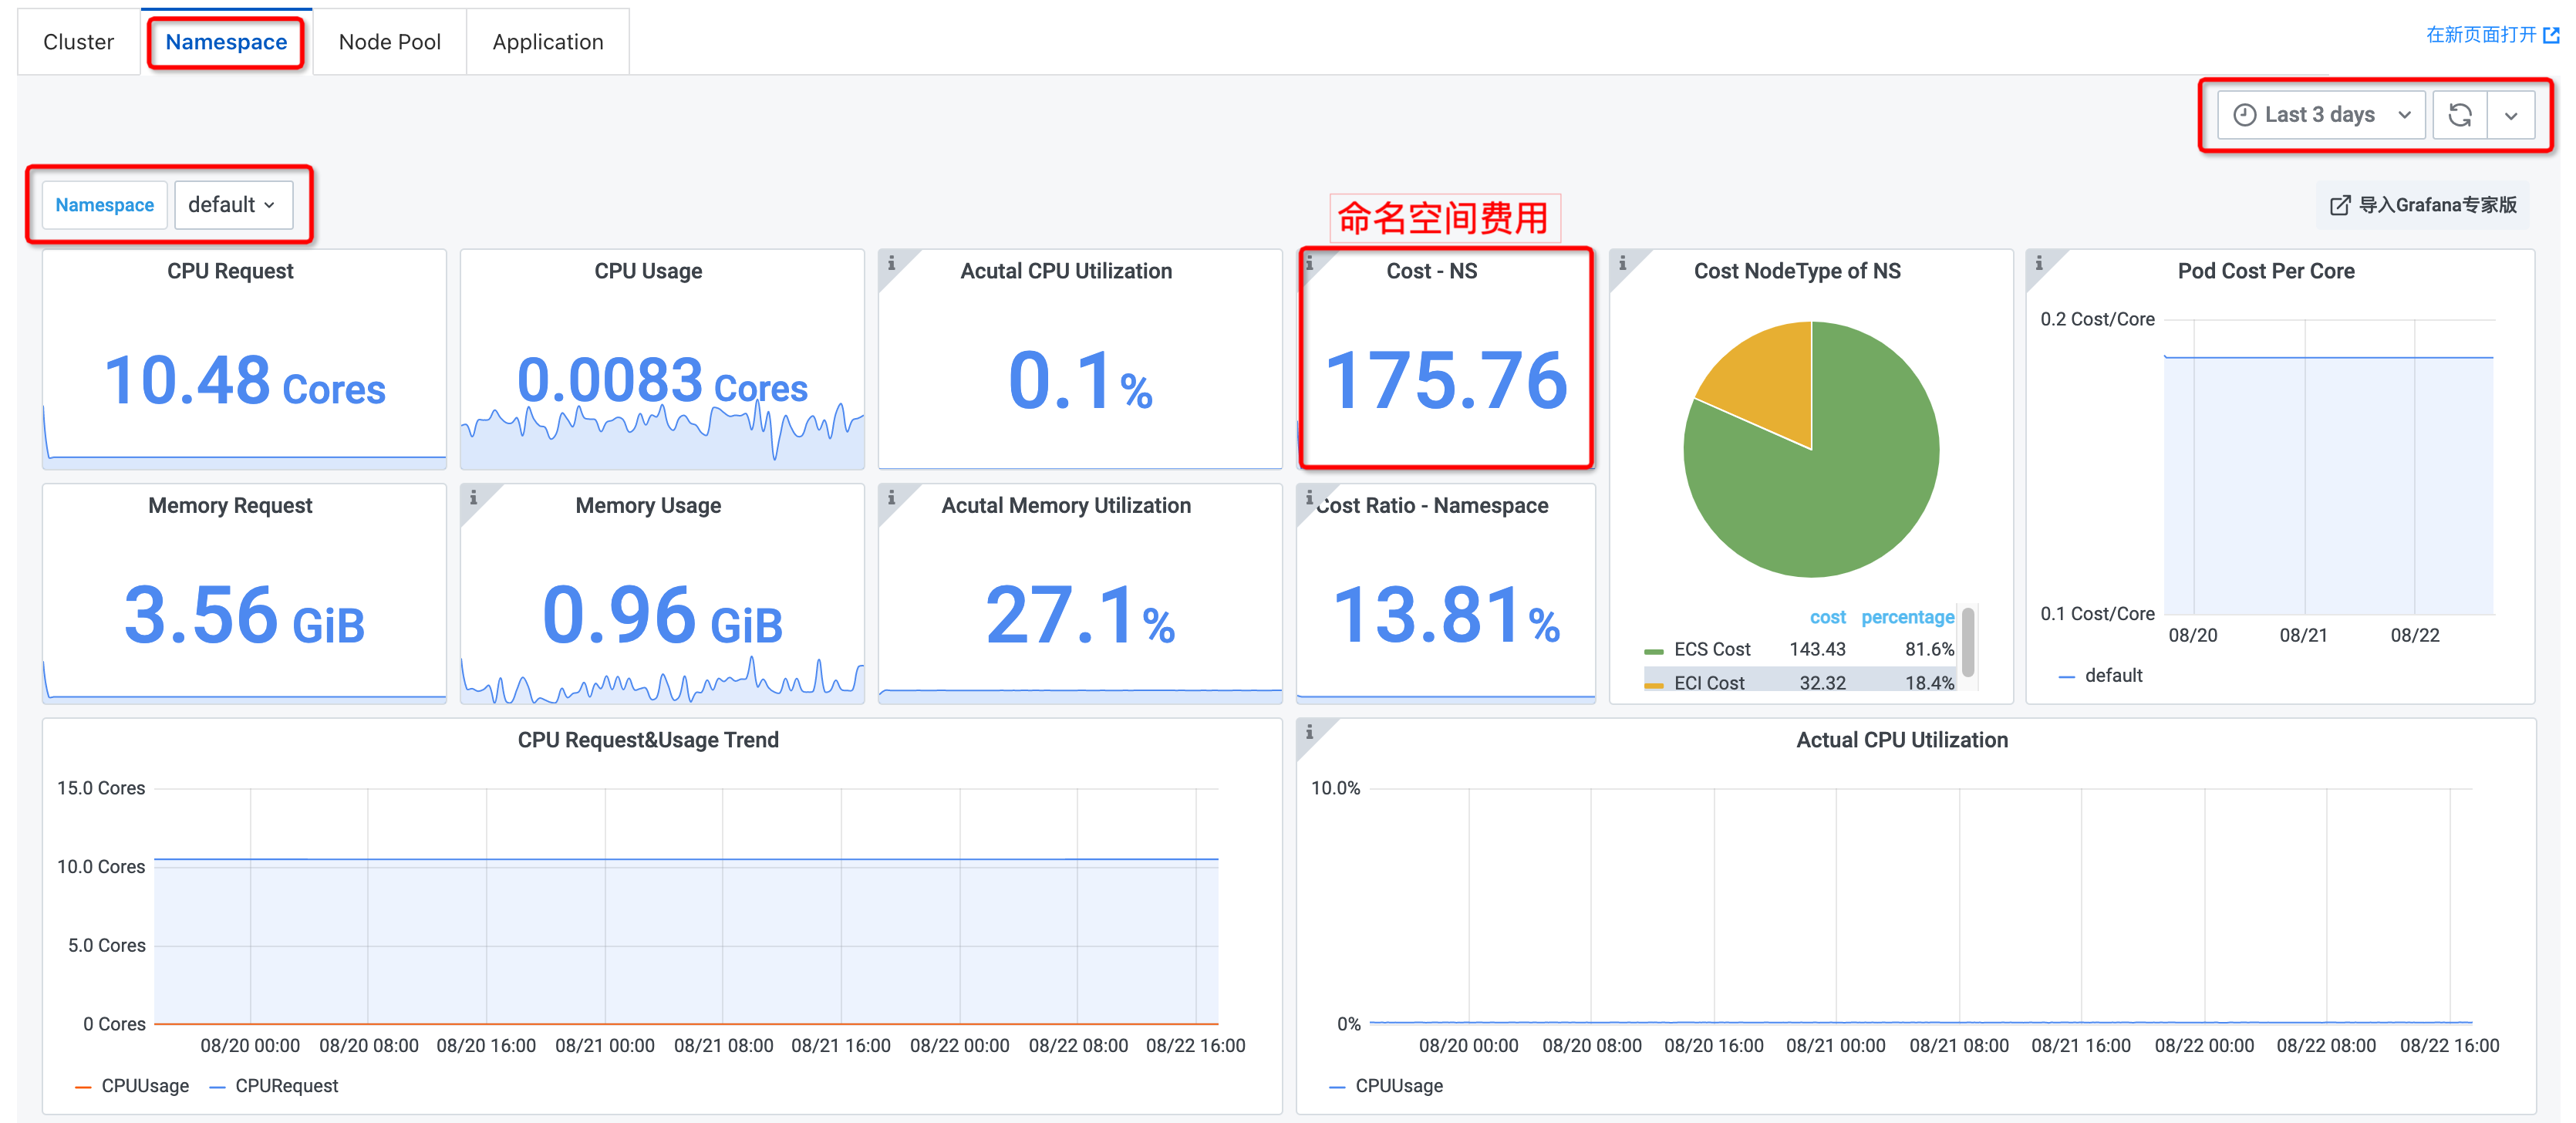Click 导入Grafana专家版 button
The width and height of the screenshot is (2576, 1123).
(2423, 205)
